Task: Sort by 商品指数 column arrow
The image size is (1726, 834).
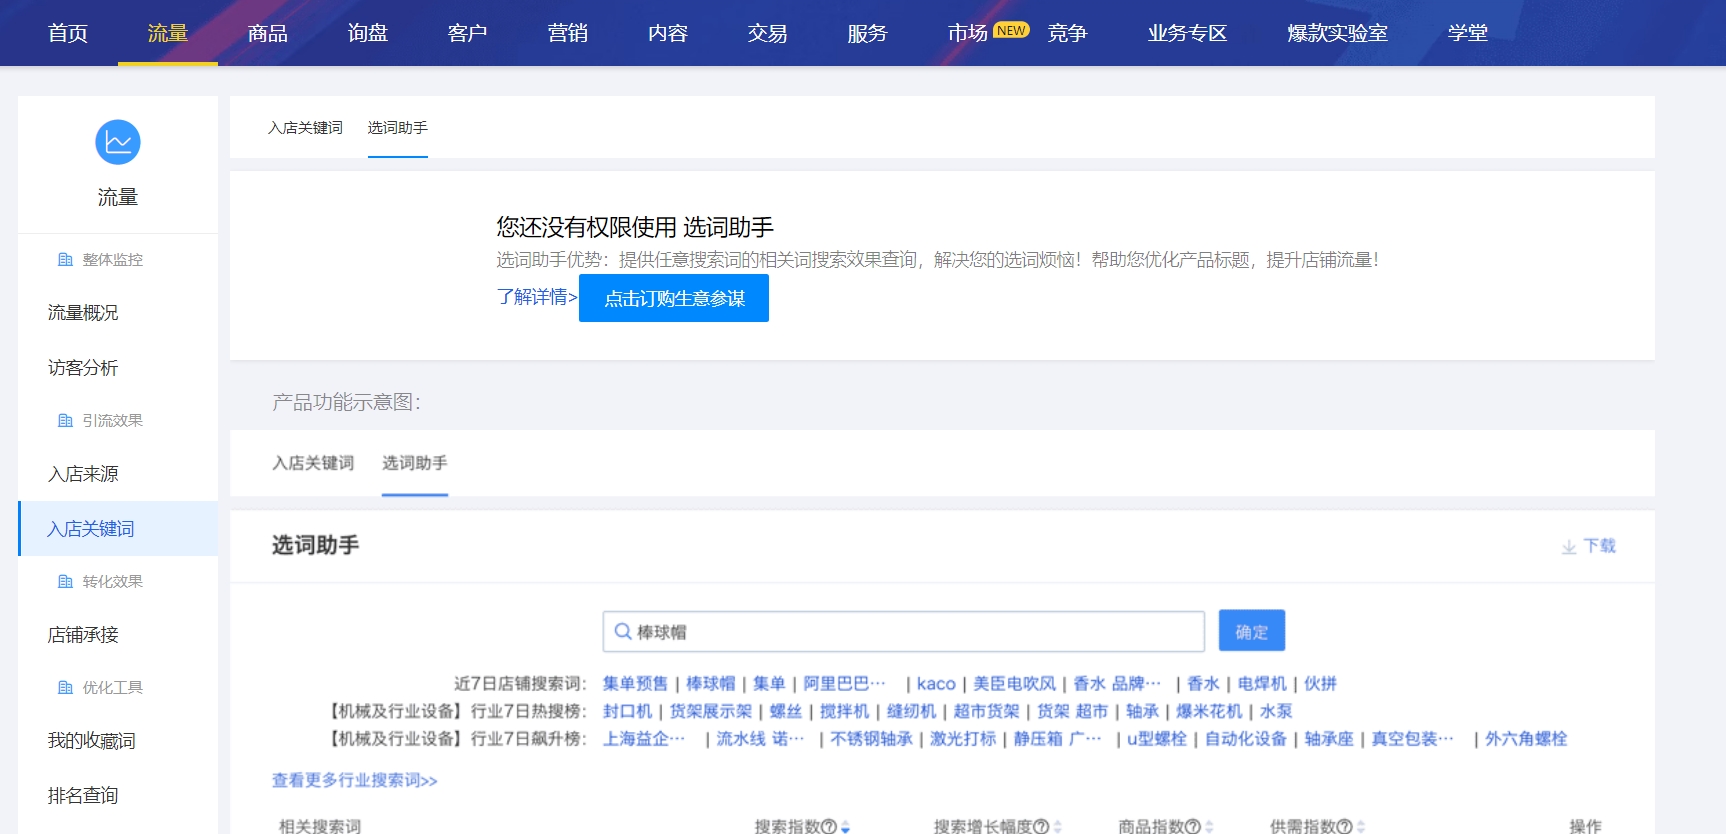Action: 1210,827
